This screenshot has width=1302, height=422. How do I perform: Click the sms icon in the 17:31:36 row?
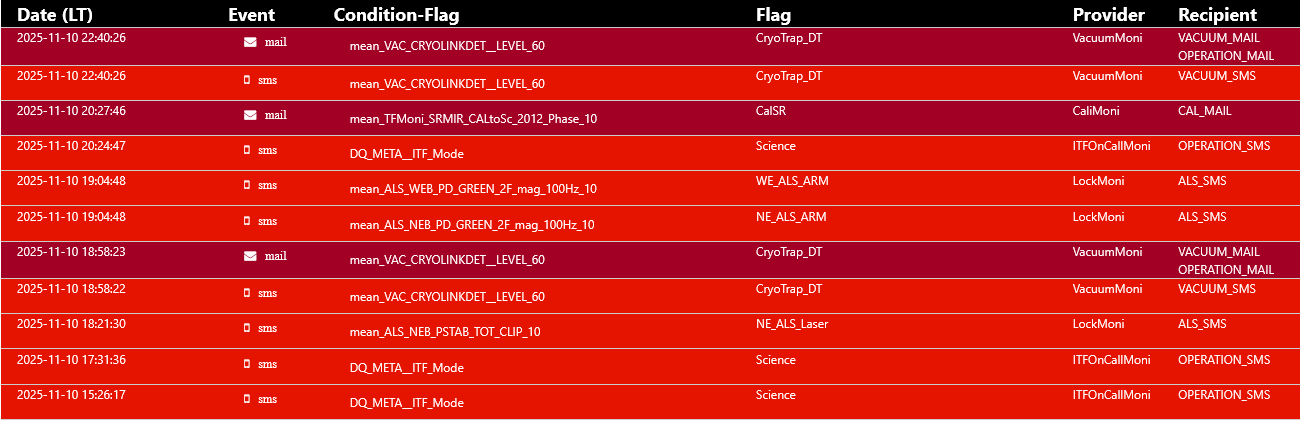coord(247,364)
